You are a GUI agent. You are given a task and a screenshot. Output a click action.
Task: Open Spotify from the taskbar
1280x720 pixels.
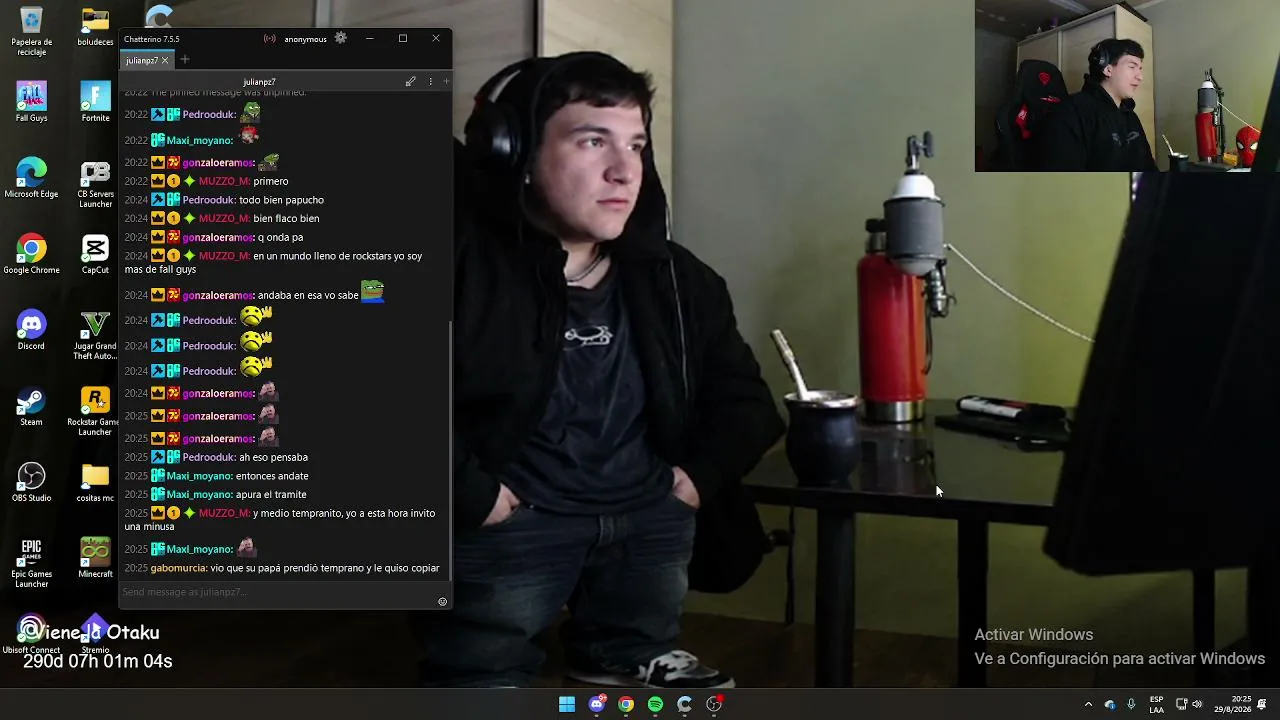[x=655, y=704]
